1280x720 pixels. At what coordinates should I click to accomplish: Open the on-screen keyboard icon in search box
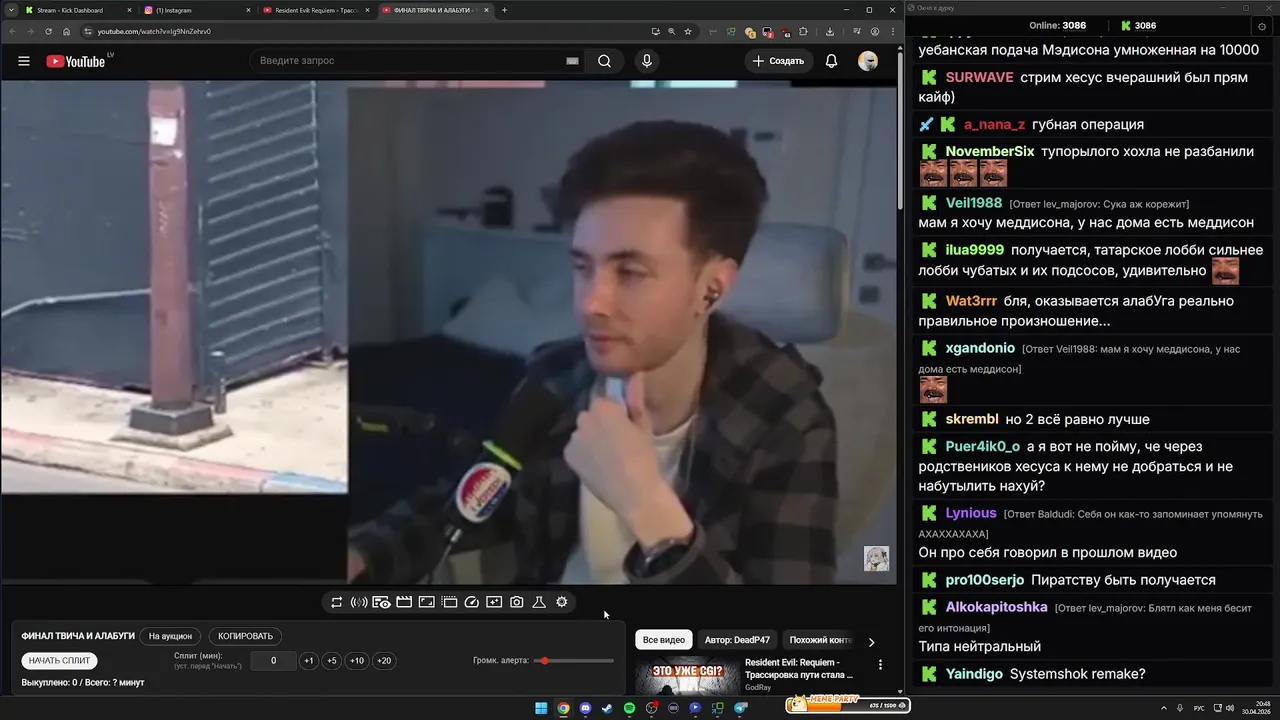pyautogui.click(x=572, y=61)
